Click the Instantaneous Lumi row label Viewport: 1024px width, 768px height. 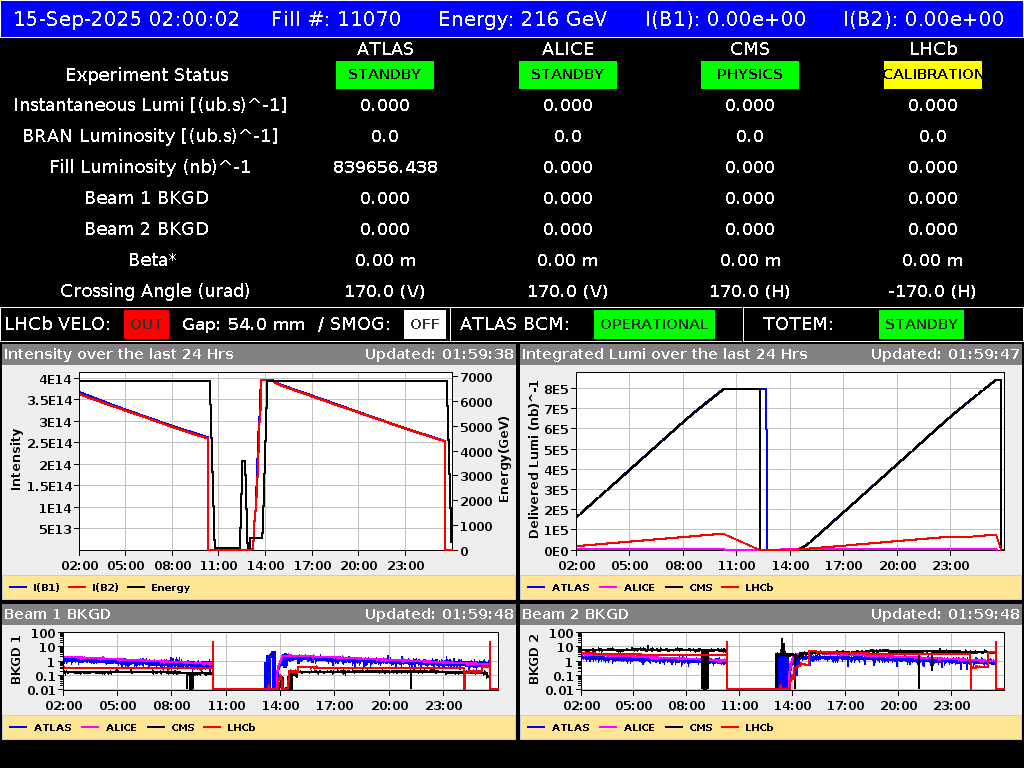(x=150, y=105)
